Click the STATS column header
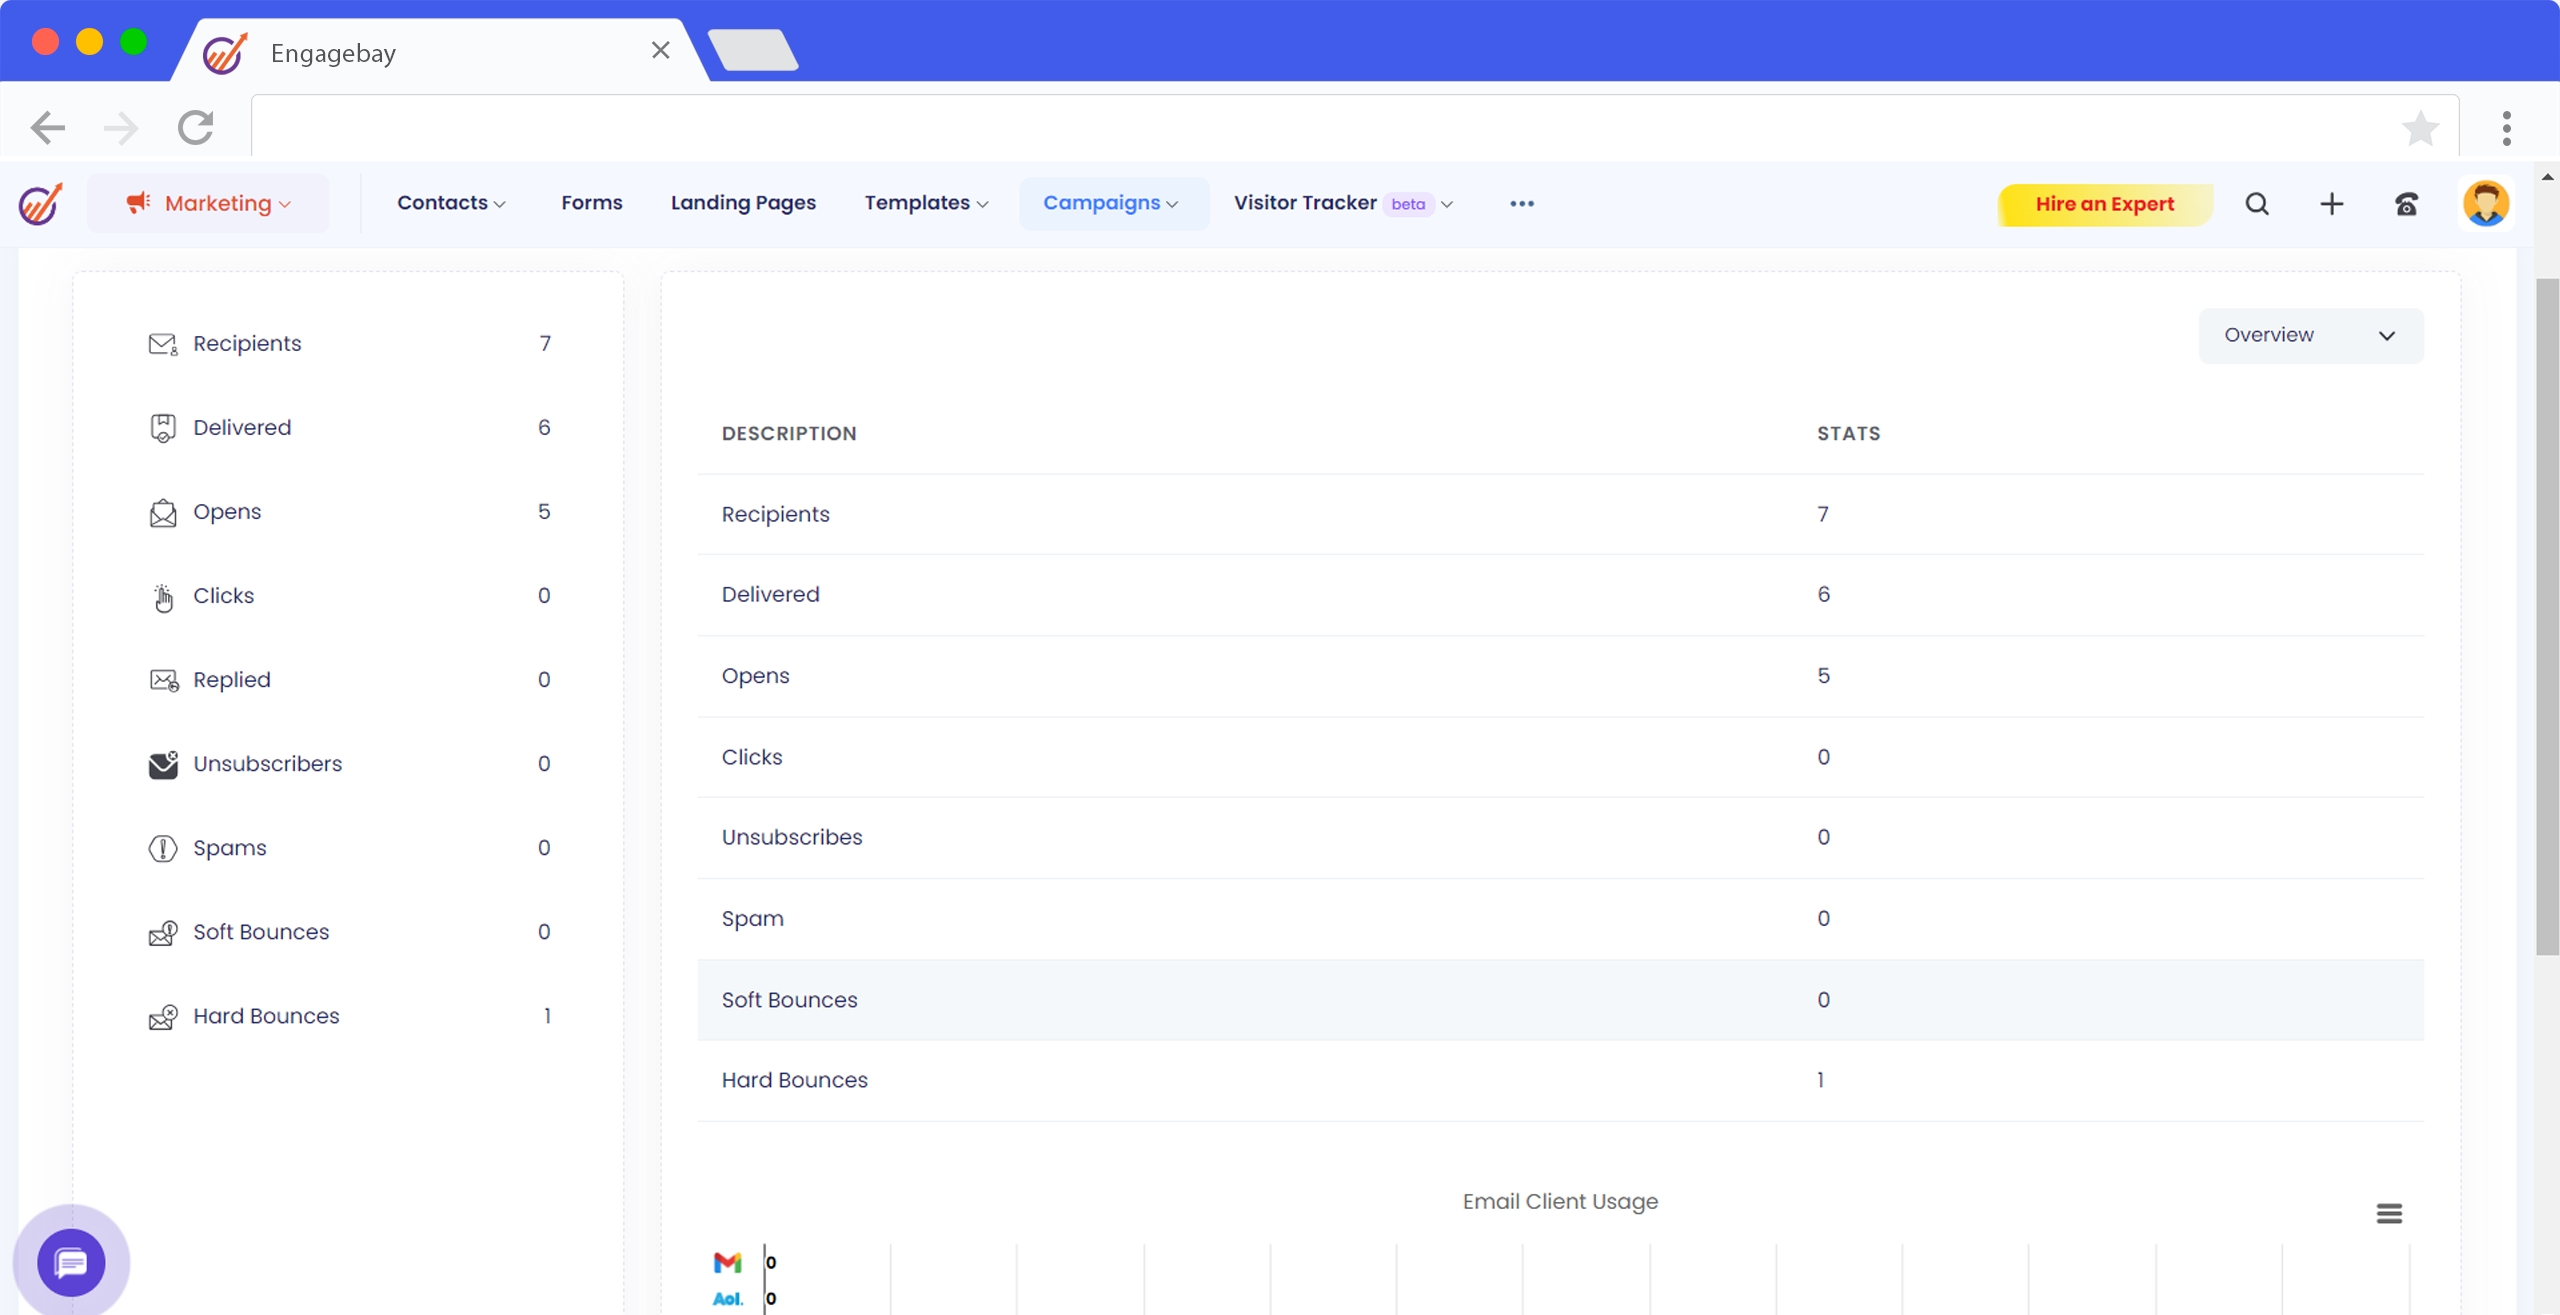 [1848, 433]
